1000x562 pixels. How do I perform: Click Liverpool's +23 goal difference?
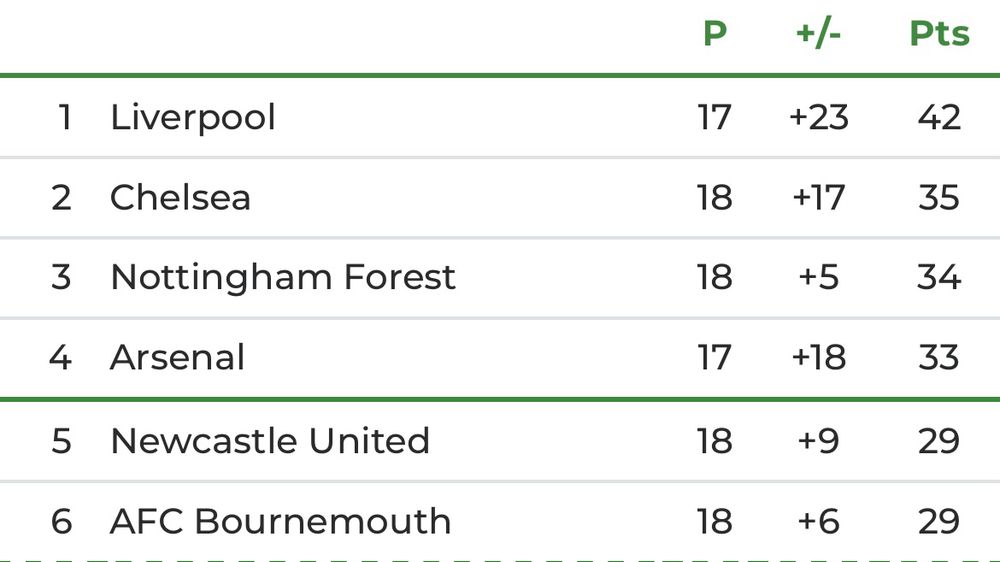point(818,117)
